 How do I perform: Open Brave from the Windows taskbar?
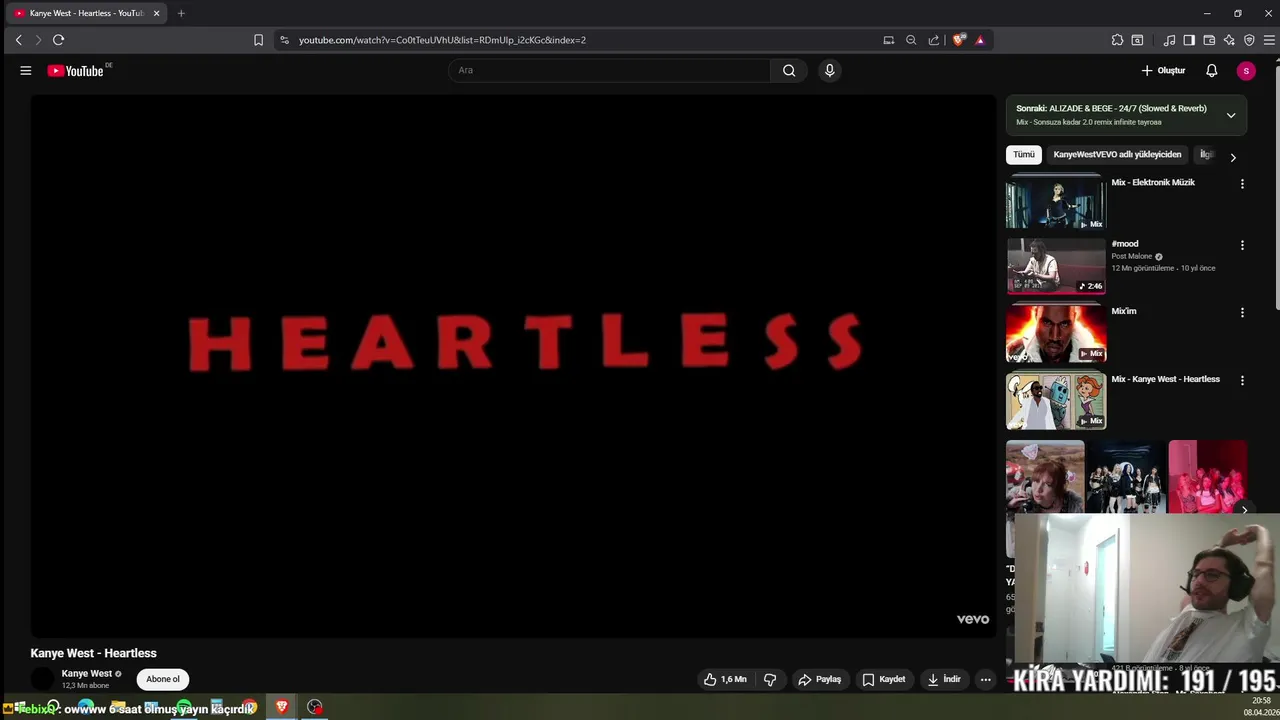282,707
